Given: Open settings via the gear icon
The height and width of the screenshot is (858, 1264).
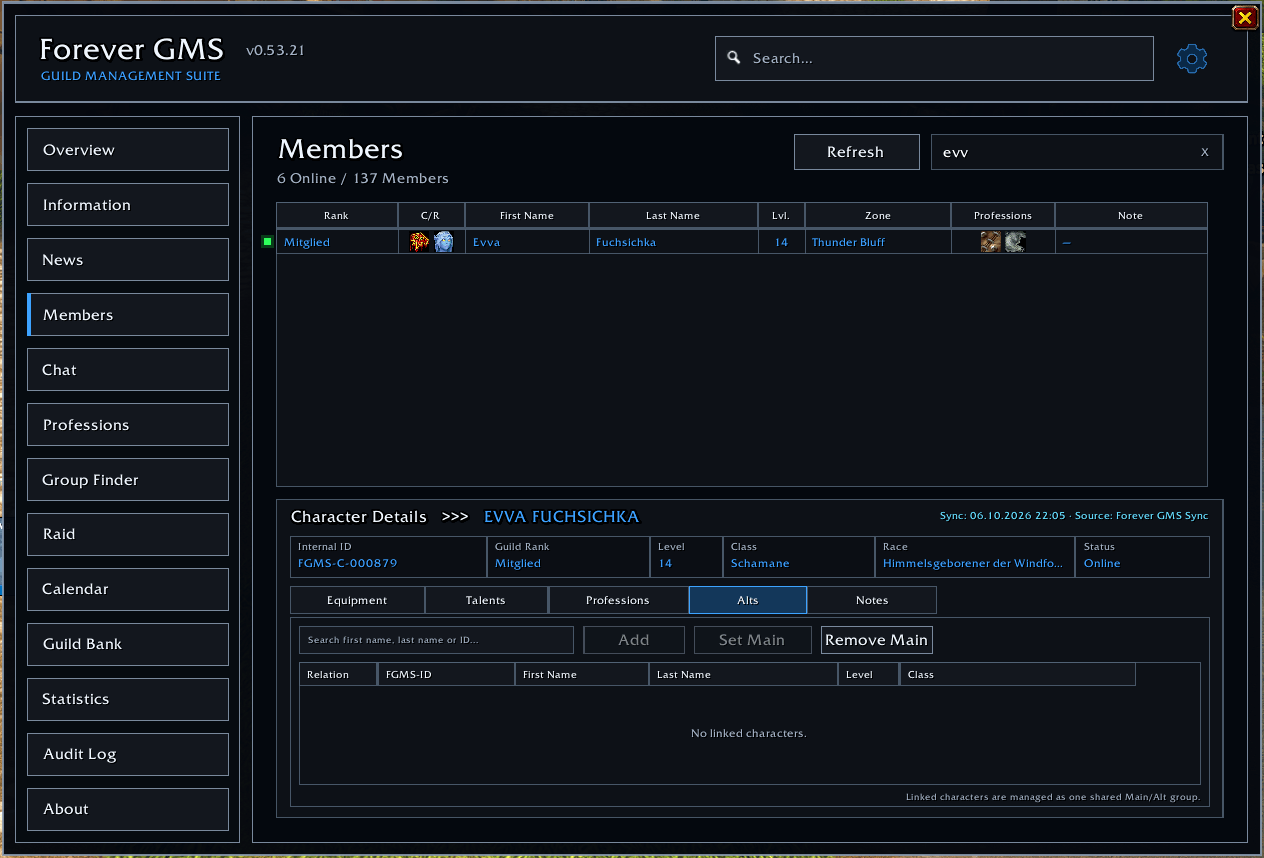Looking at the screenshot, I should coord(1192,59).
